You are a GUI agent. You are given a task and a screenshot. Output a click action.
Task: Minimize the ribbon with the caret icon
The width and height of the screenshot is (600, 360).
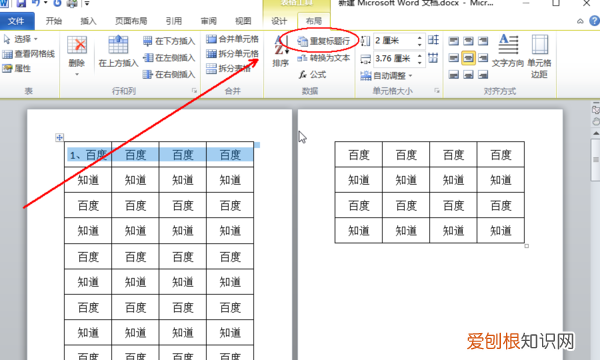[580, 21]
